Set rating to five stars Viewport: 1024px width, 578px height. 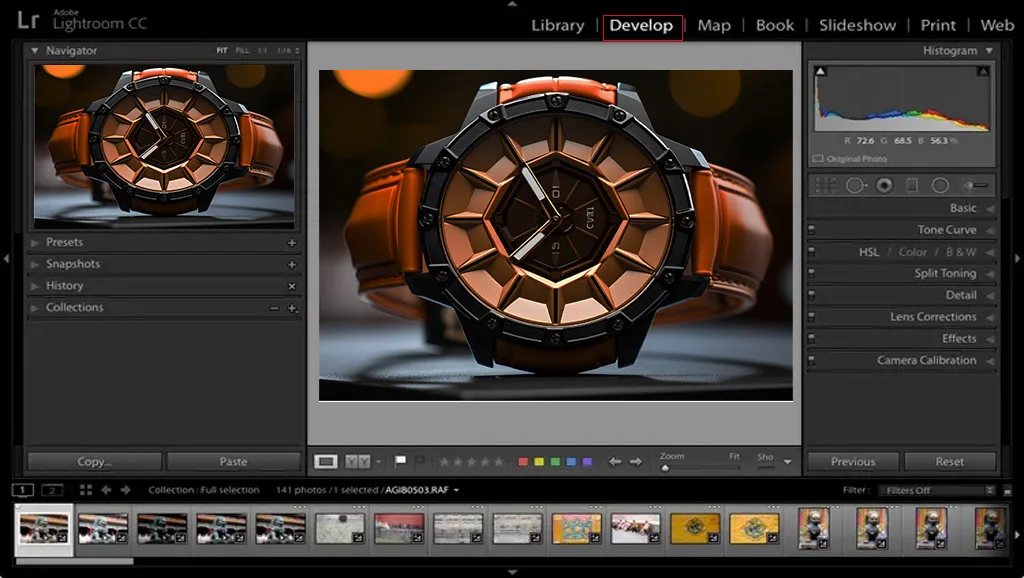(x=499, y=462)
